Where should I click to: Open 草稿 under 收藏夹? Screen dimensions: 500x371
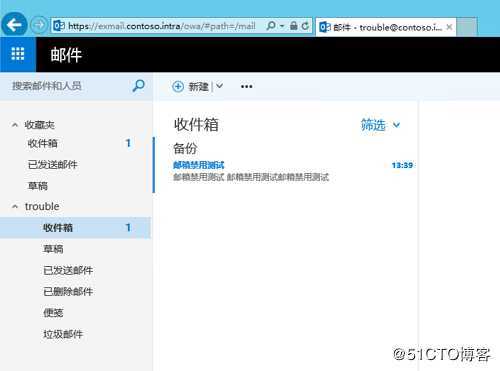(x=37, y=186)
